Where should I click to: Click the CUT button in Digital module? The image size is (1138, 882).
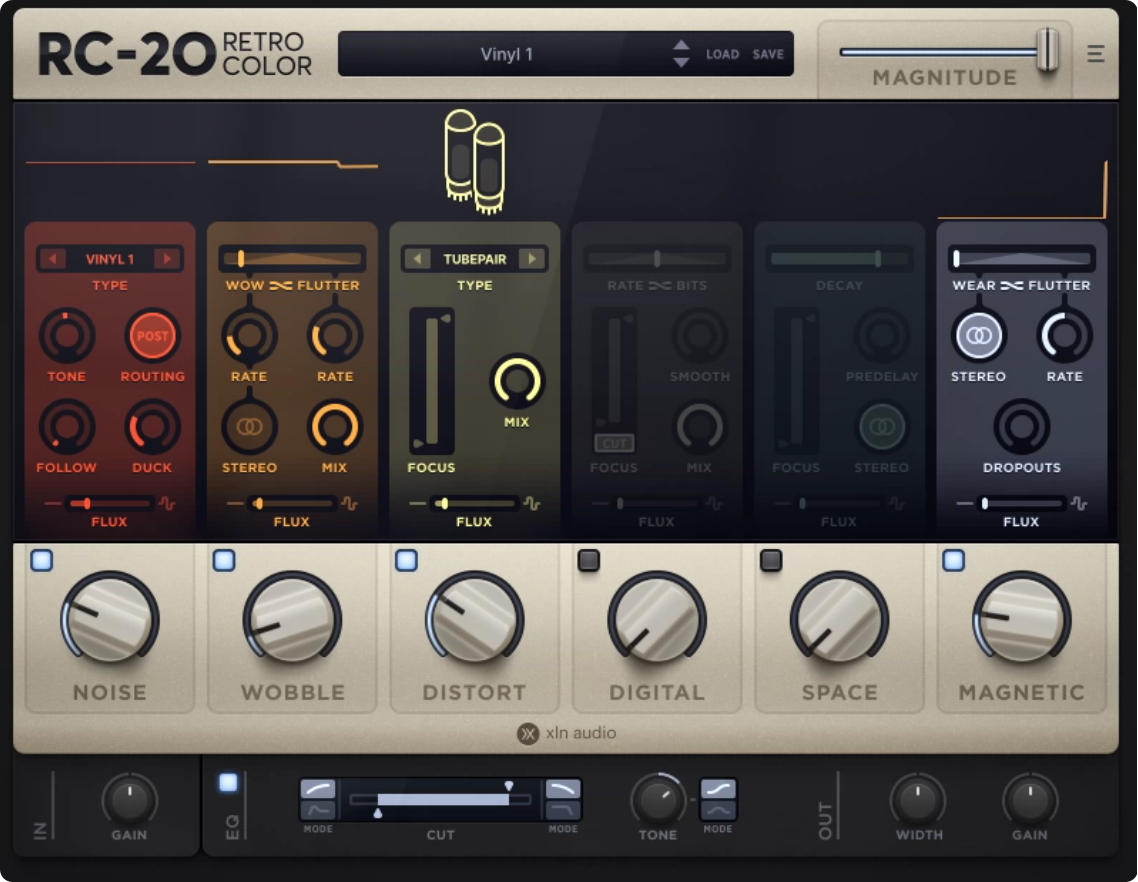[614, 443]
